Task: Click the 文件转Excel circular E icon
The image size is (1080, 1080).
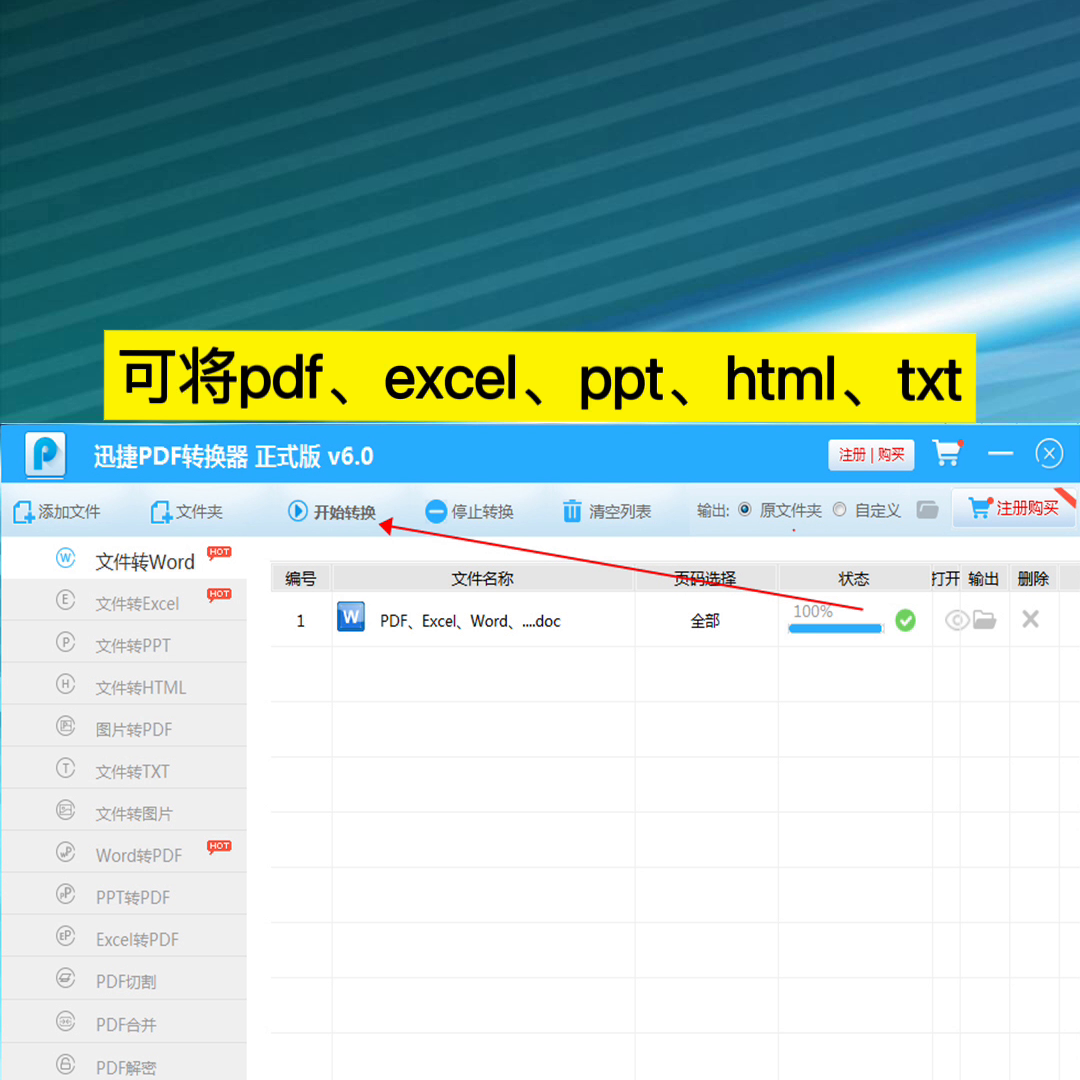Action: pyautogui.click(x=65, y=599)
